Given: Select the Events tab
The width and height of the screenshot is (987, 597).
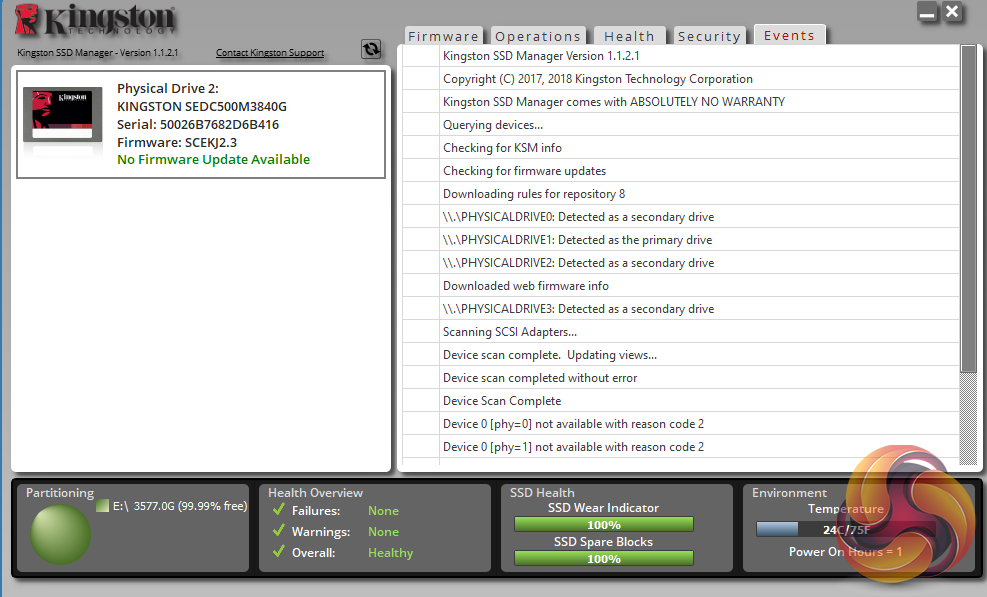Looking at the screenshot, I should (789, 35).
